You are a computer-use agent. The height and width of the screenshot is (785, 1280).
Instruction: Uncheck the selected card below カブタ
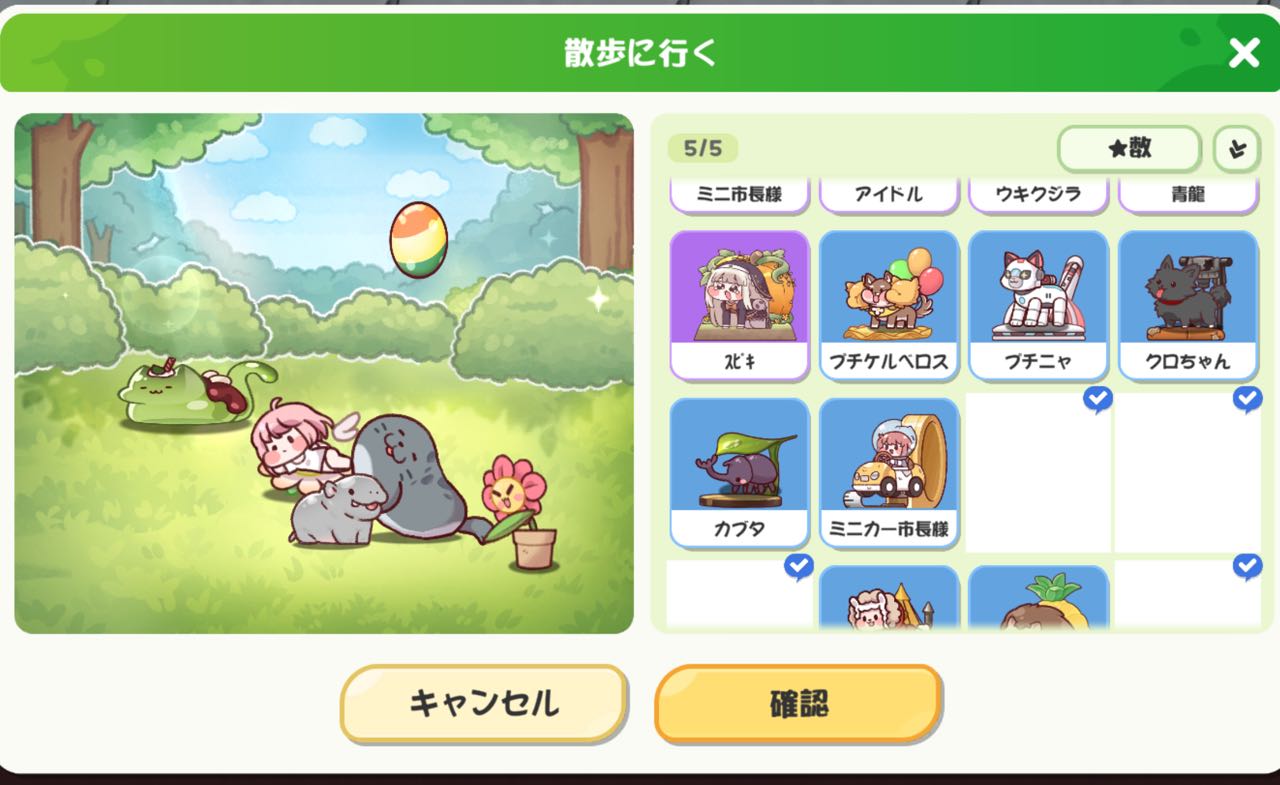[x=739, y=593]
